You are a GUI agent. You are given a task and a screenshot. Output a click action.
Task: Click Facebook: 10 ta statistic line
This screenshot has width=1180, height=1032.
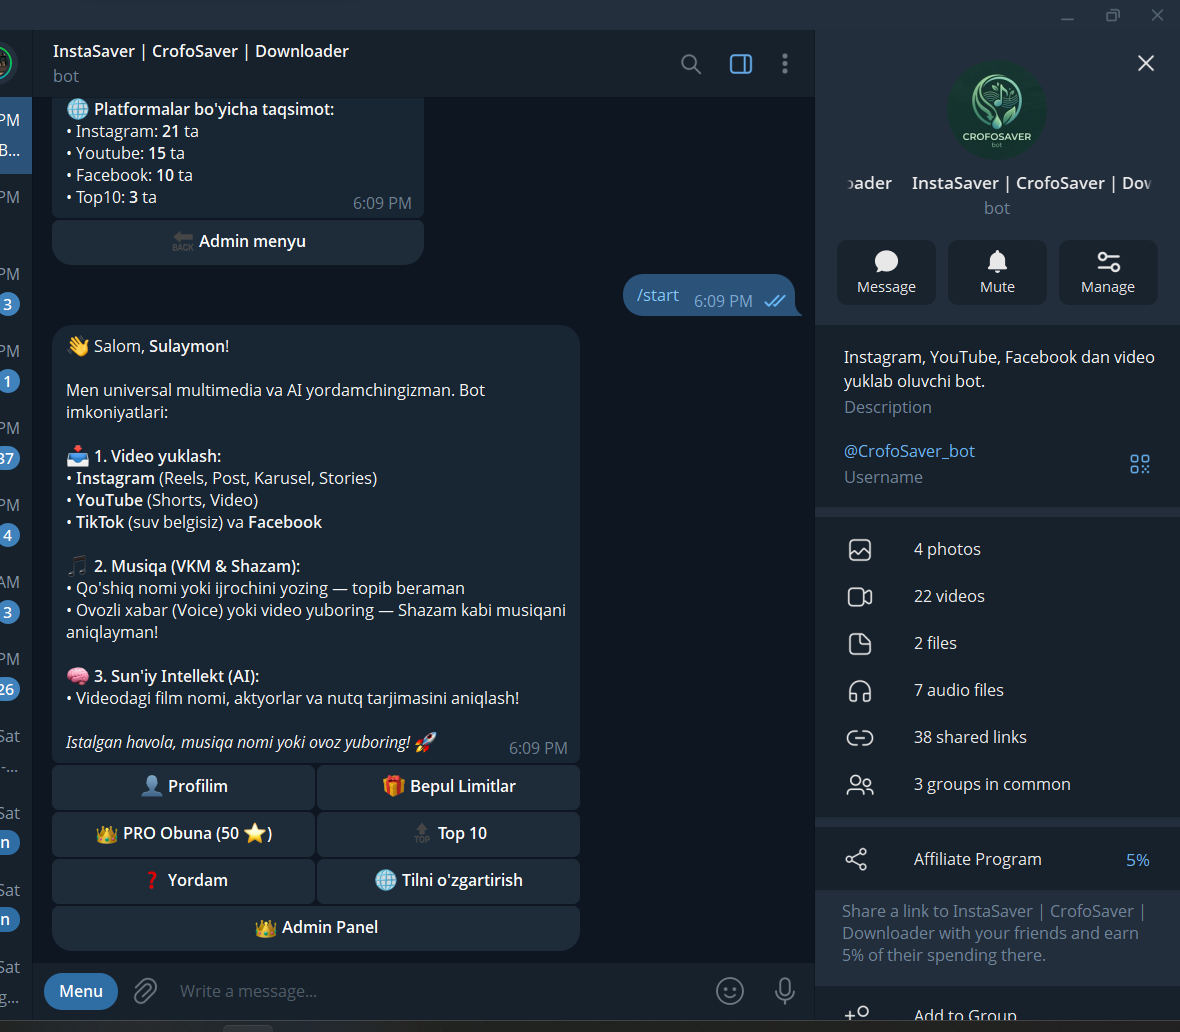coord(129,175)
